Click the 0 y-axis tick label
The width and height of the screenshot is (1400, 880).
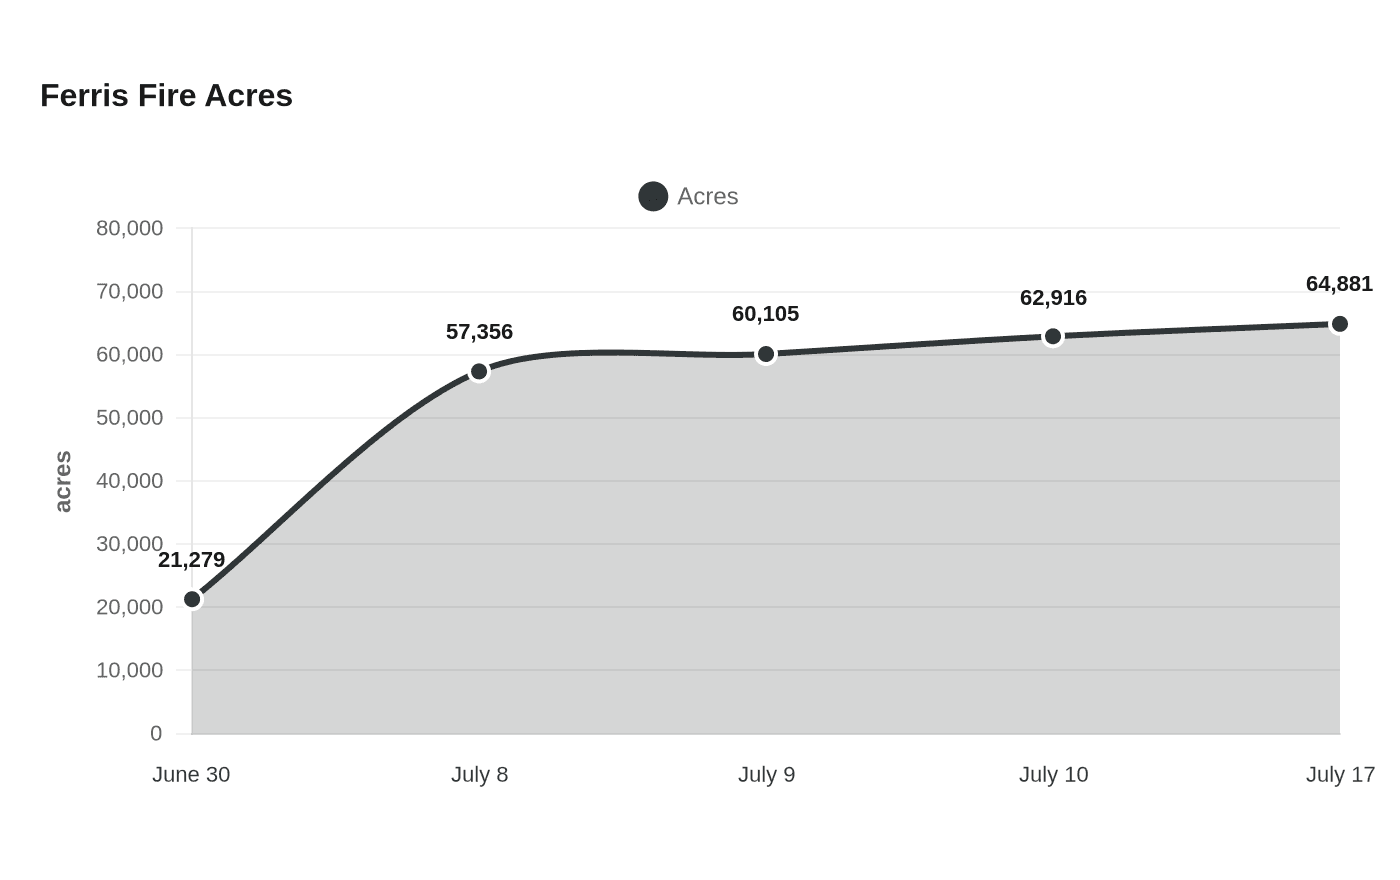(156, 733)
